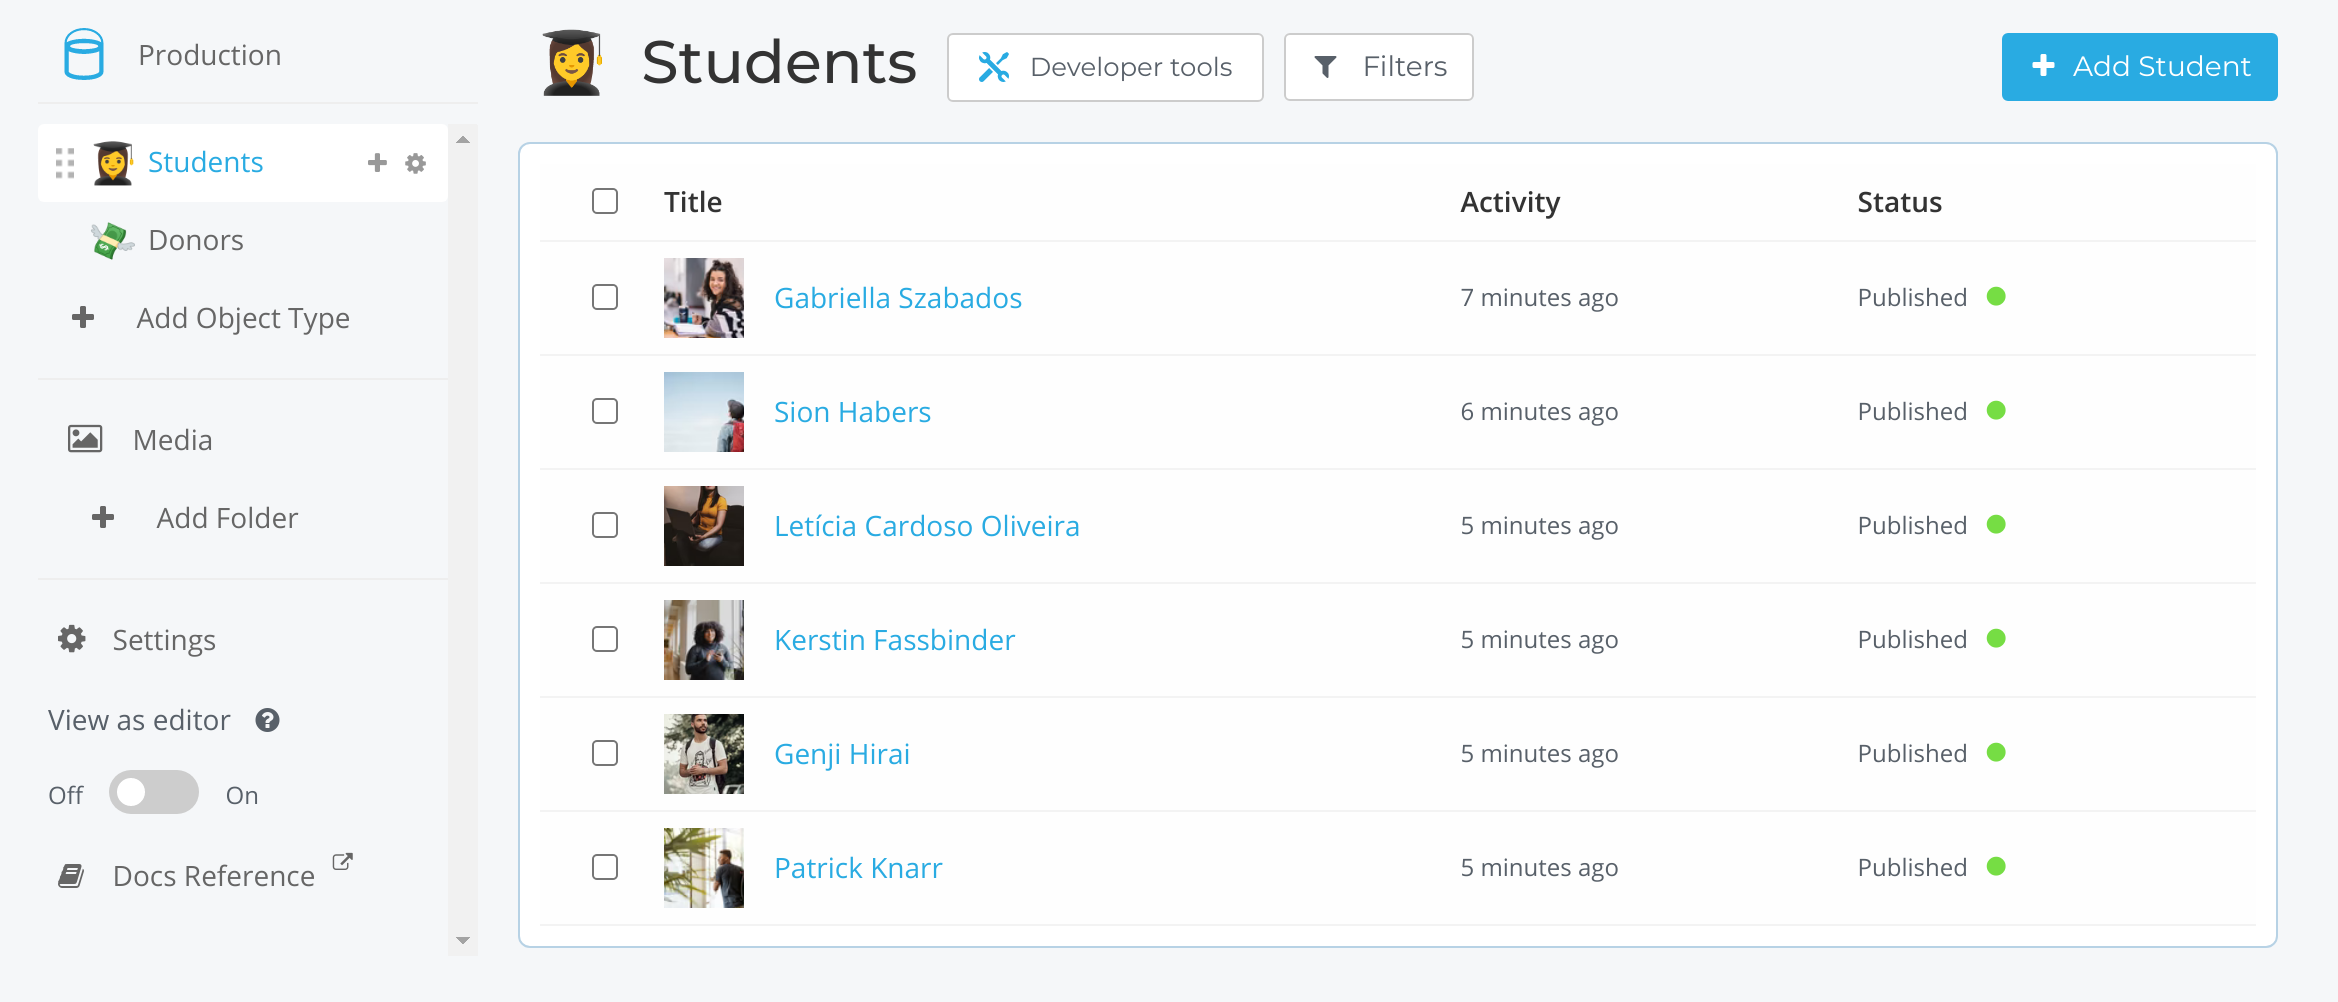
Task: Click the plus icon for Add Folder
Action: pos(103,518)
